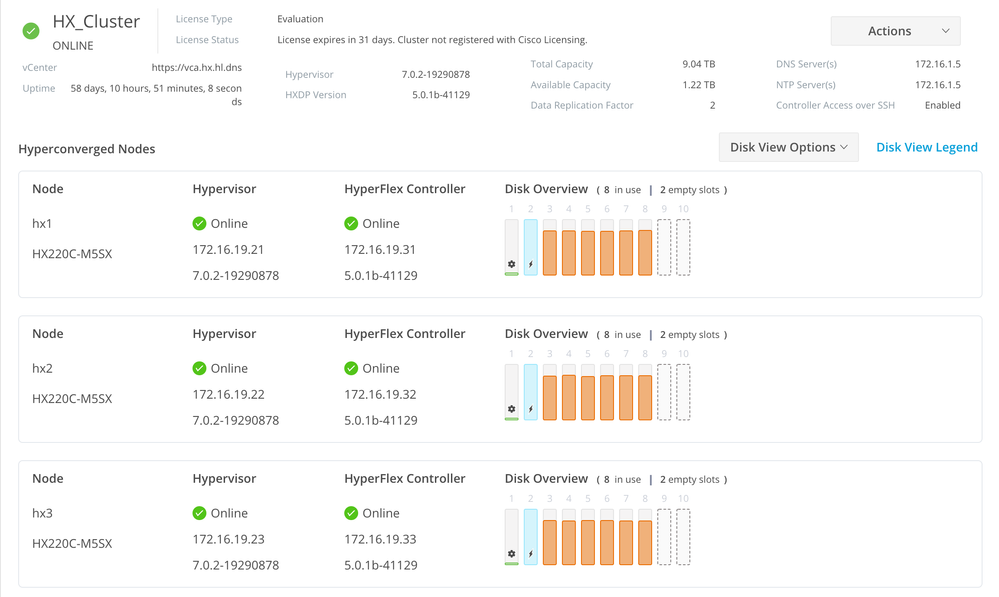
Task: Click hx3 hypervisor IP 172.16.19.23
Action: click(x=229, y=539)
